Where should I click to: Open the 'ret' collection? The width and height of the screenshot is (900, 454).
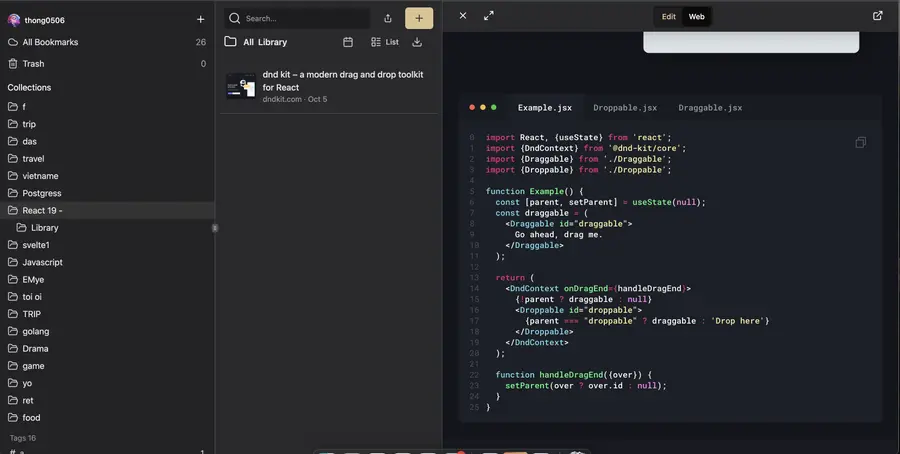107,400
